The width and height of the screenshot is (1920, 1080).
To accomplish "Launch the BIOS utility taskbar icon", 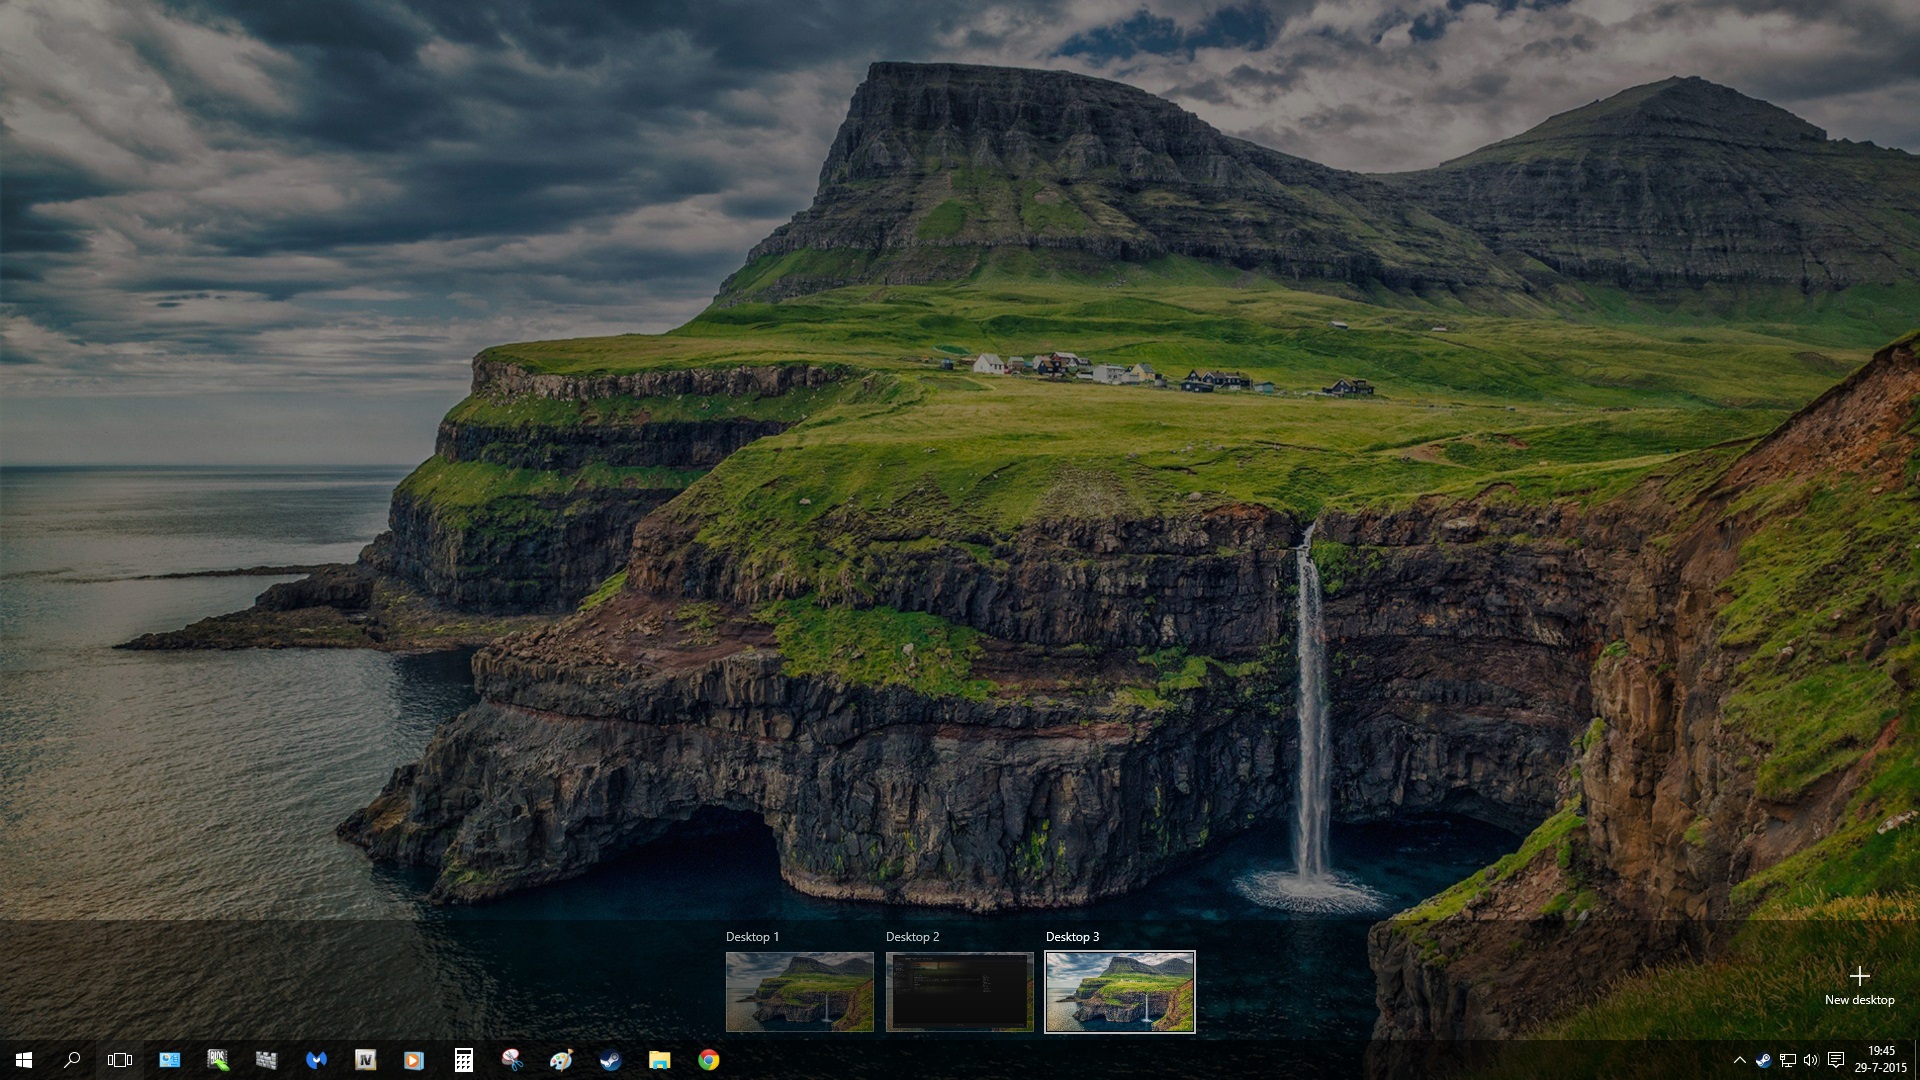I will (218, 1060).
